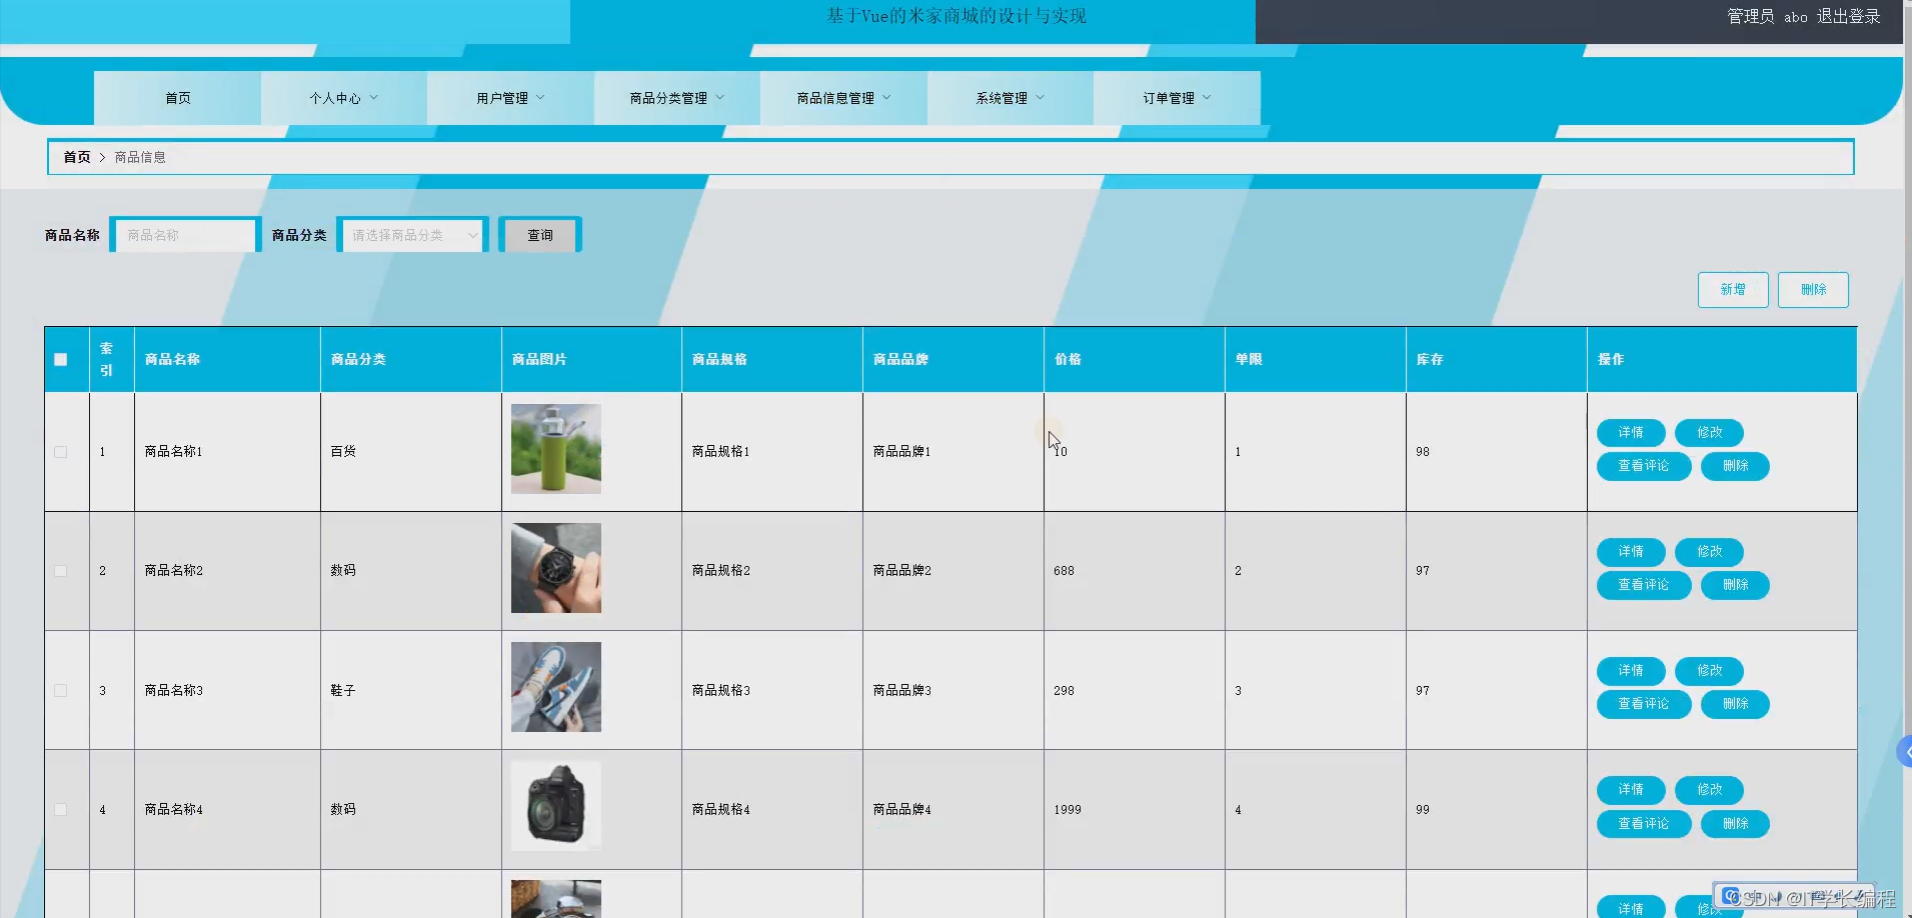
Task: Click 详情 button for 商品名称2
Action: (x=1631, y=552)
